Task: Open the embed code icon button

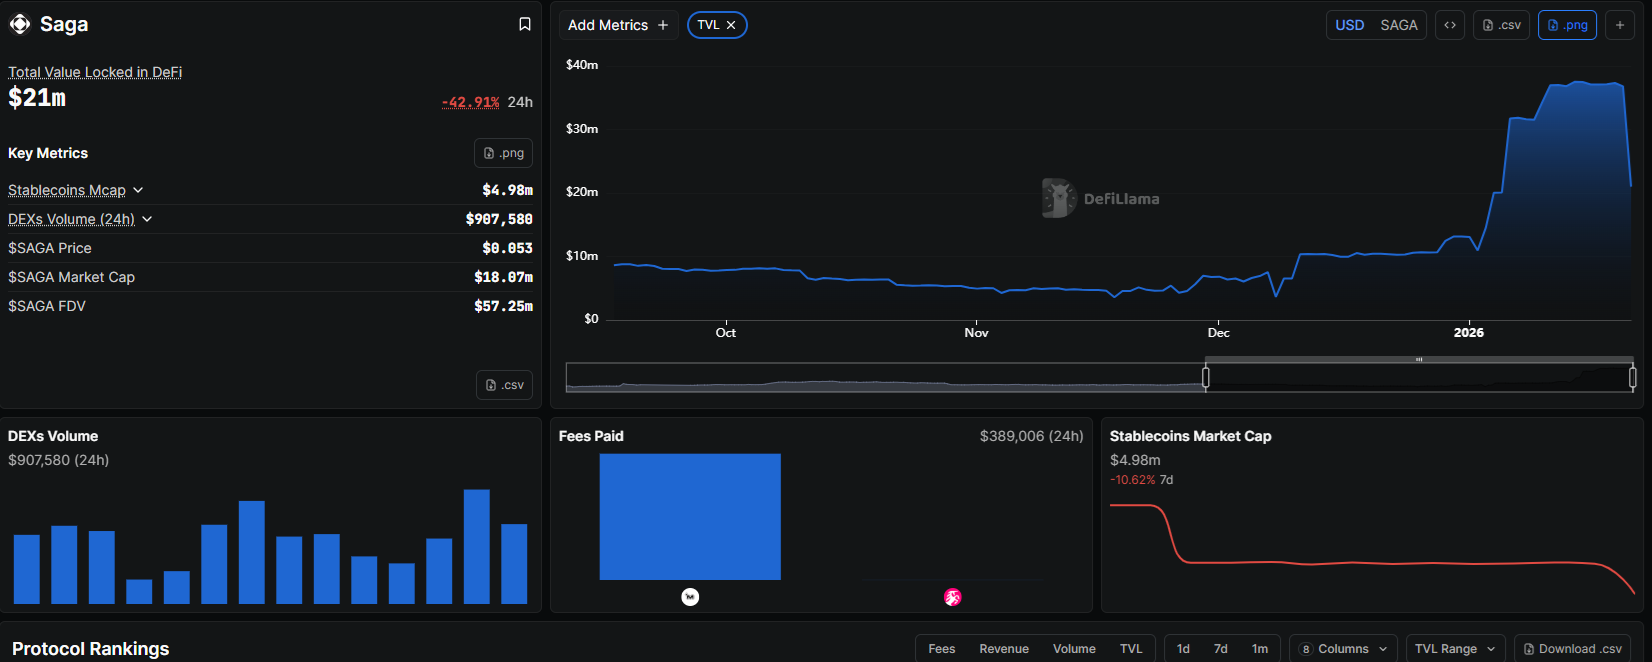Action: point(1450,25)
